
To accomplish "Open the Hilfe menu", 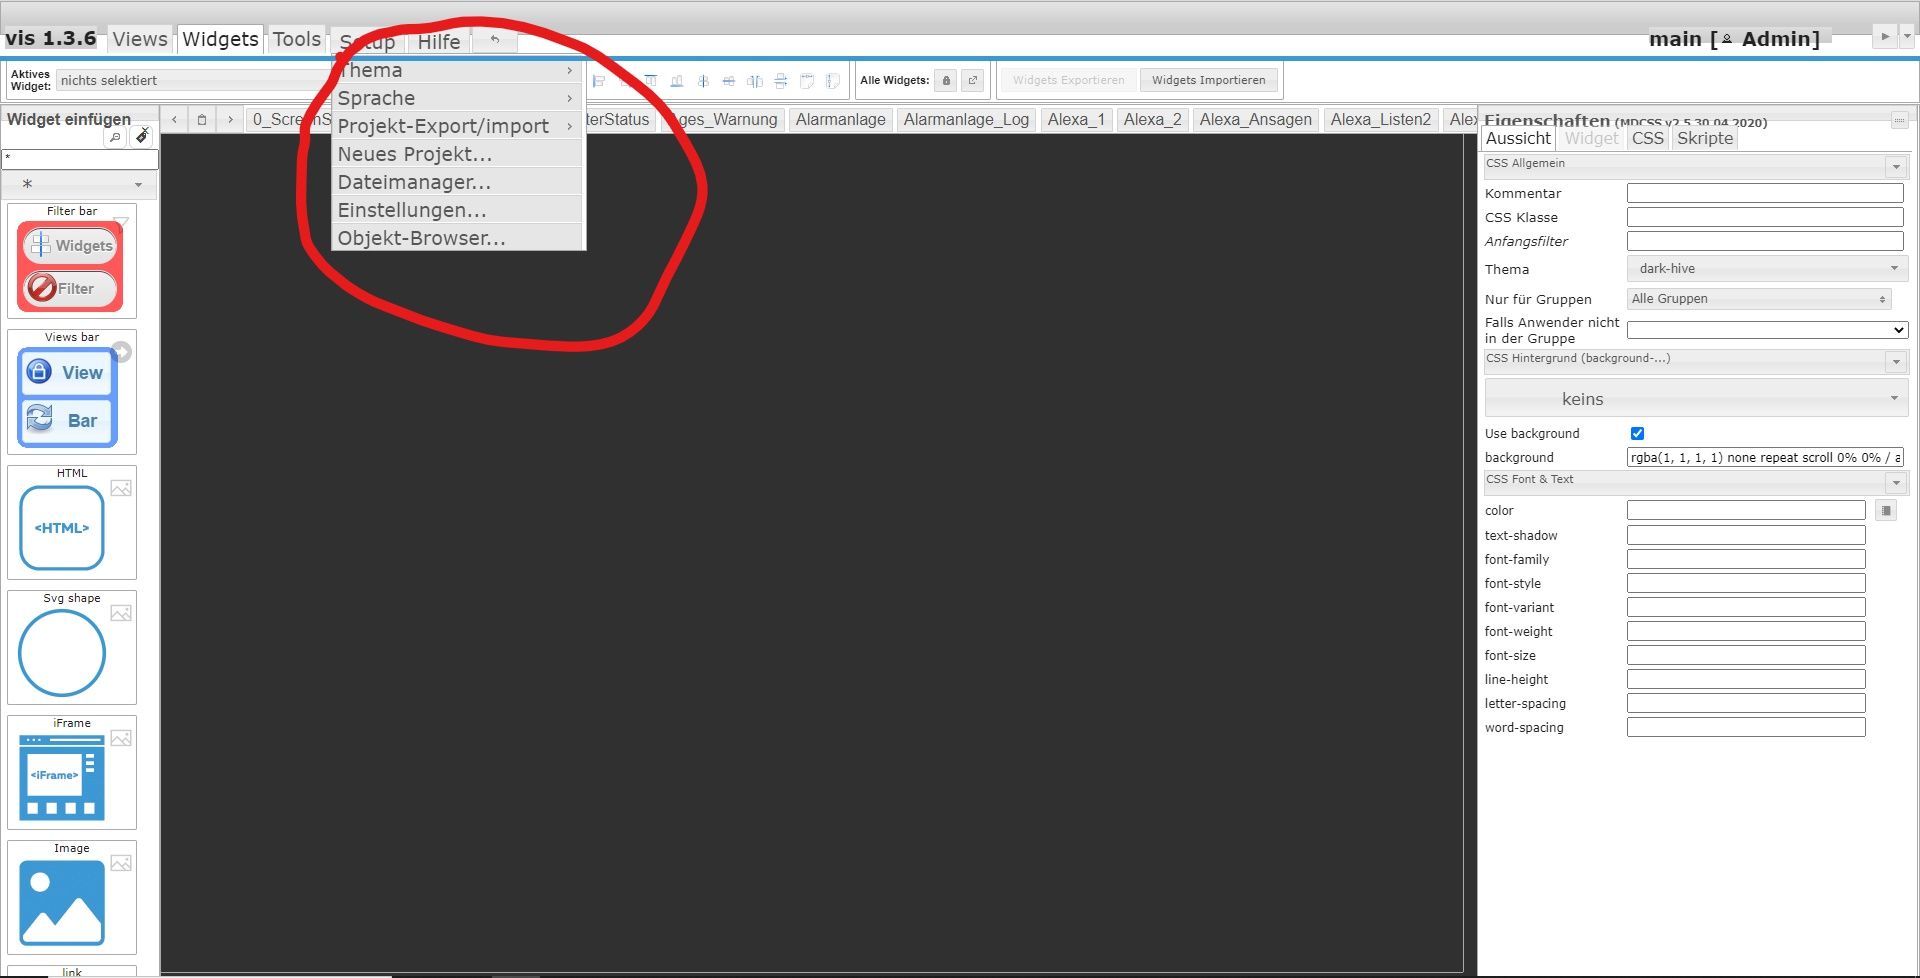I will click(439, 41).
